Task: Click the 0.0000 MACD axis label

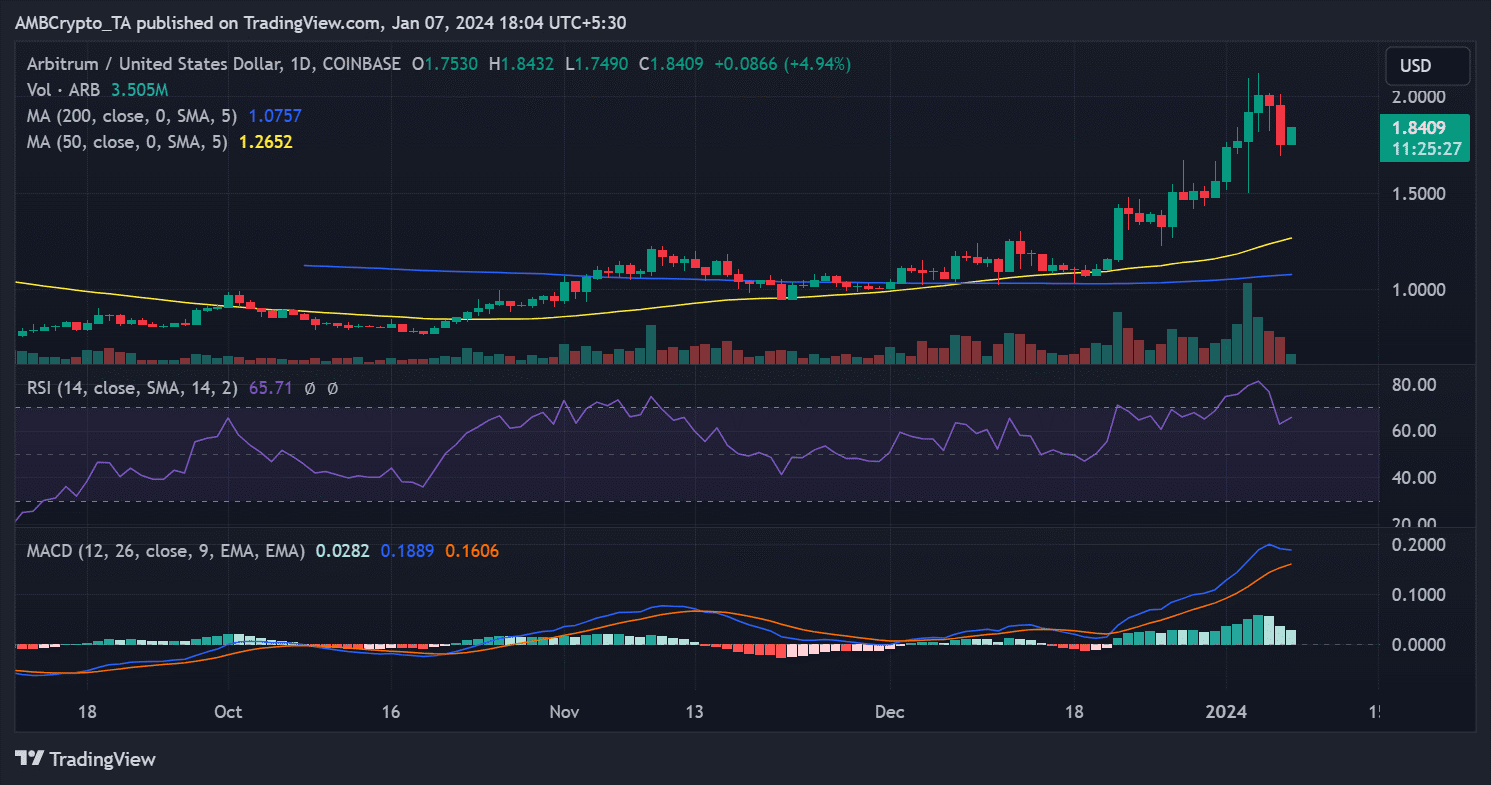Action: point(1417,644)
